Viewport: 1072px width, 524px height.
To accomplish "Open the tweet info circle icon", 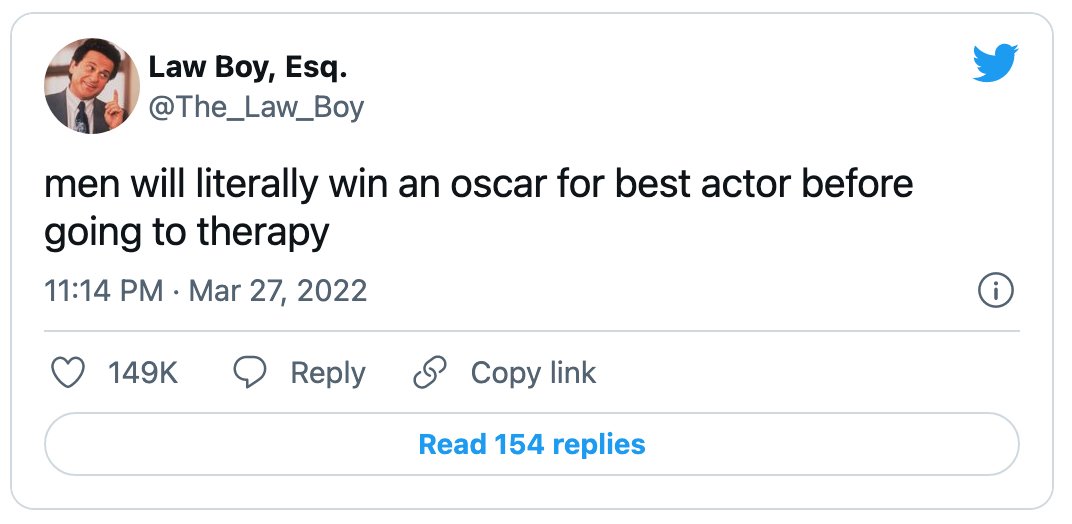I will [x=996, y=291].
